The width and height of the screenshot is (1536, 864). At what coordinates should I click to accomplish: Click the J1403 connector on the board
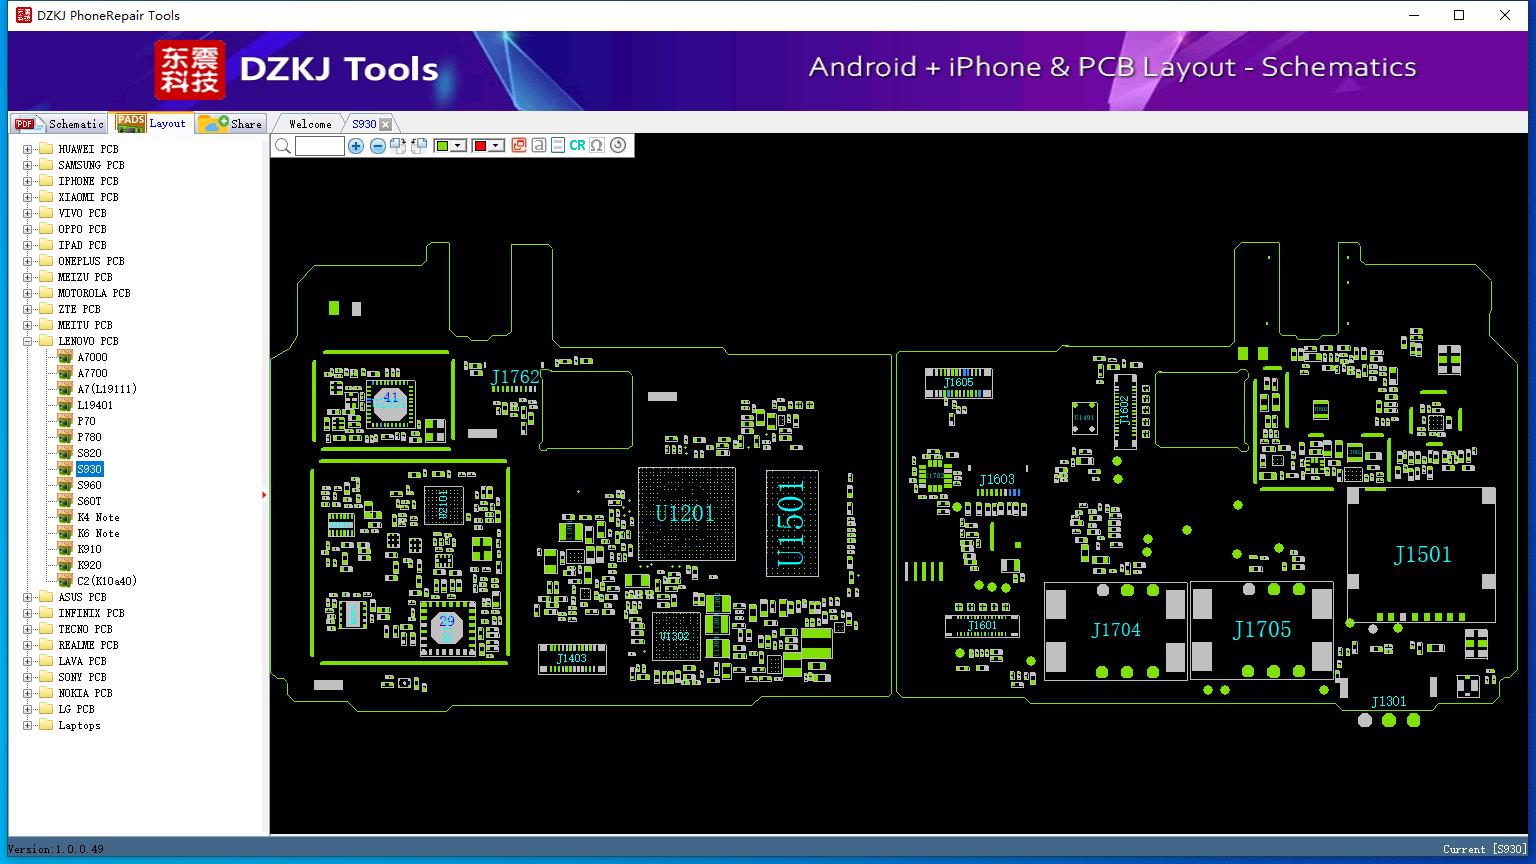tap(572, 658)
